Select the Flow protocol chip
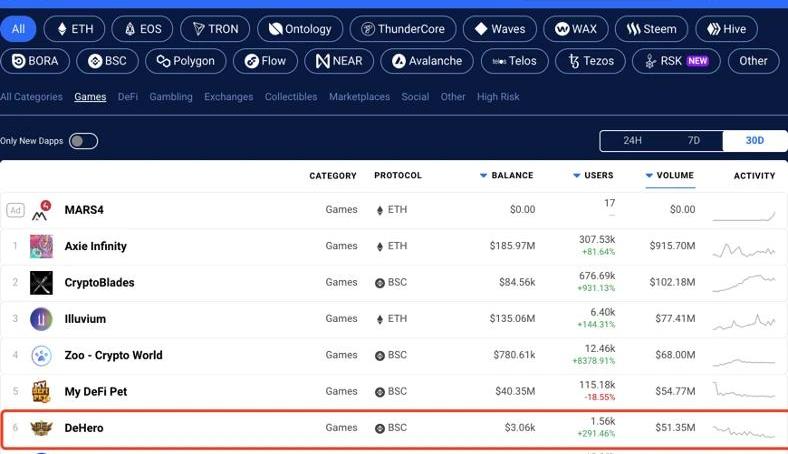The height and width of the screenshot is (454, 788). click(265, 61)
